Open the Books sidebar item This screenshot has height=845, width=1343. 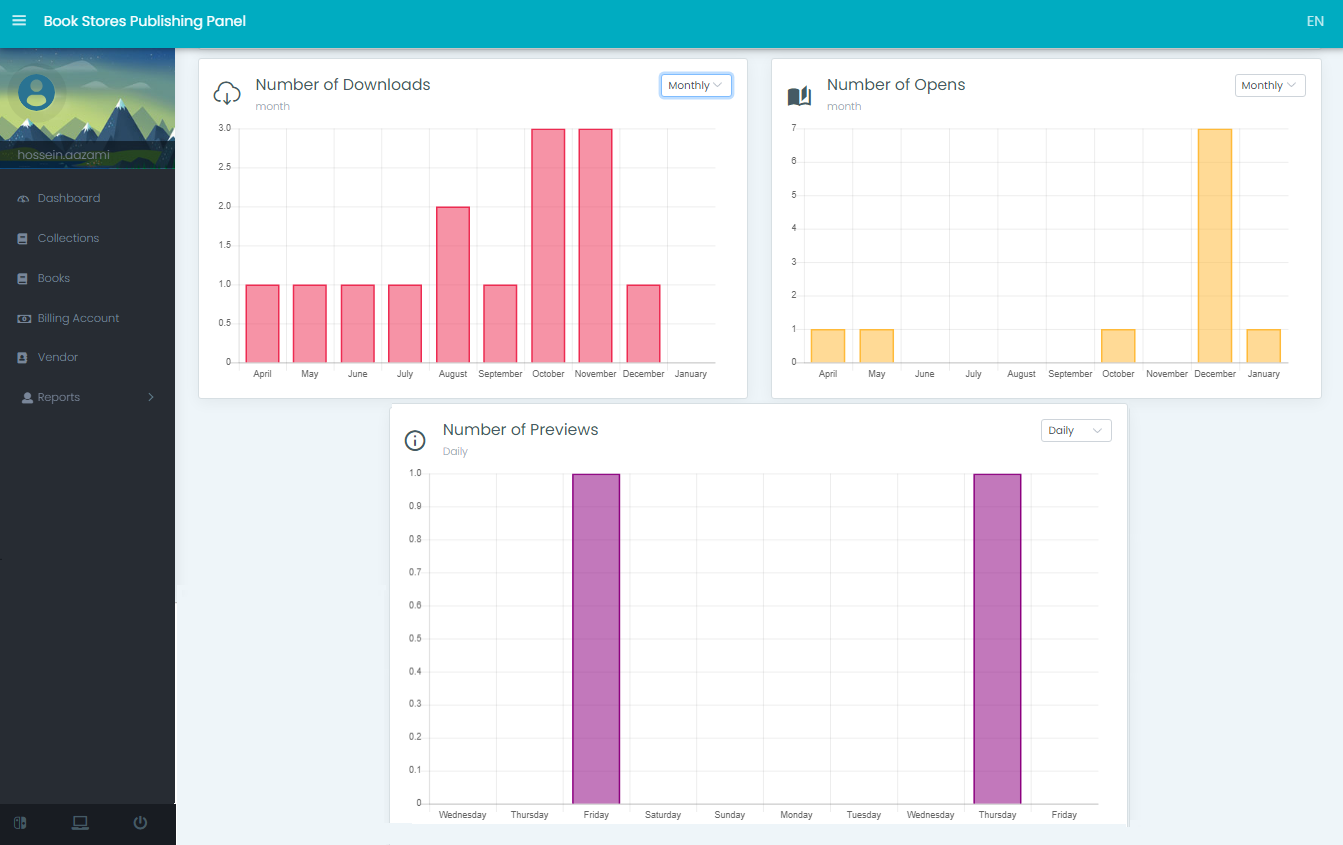pyautogui.click(x=54, y=278)
